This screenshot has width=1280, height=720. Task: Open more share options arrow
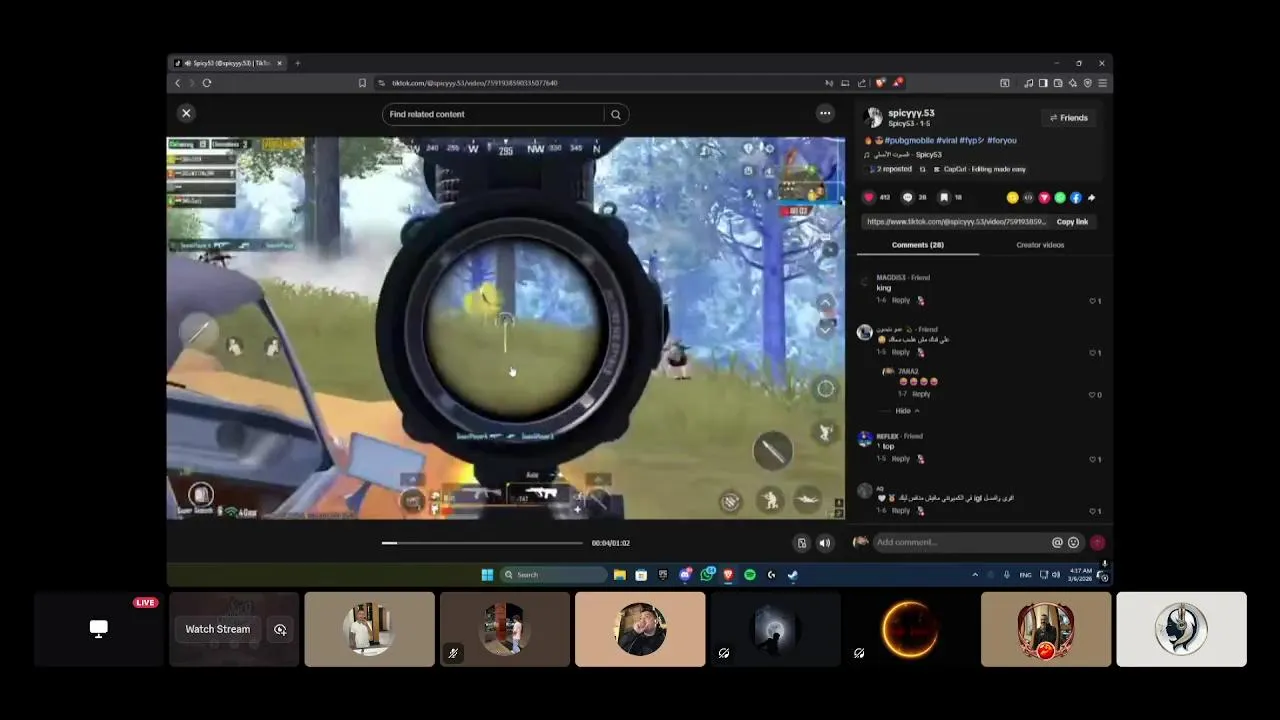coord(1092,198)
